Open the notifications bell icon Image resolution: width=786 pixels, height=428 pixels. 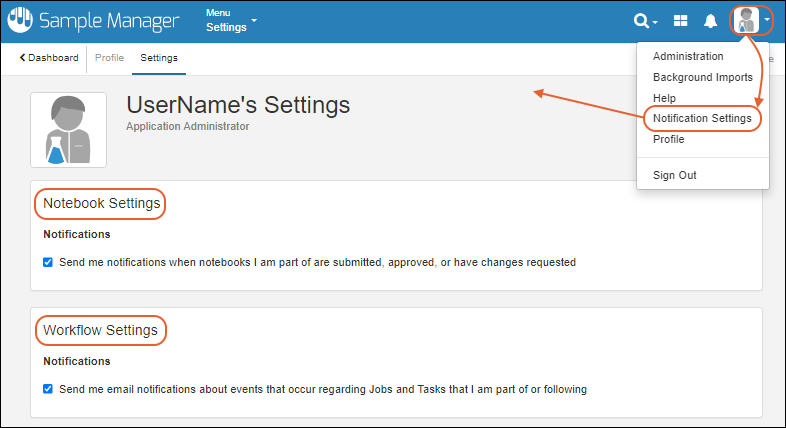click(711, 21)
